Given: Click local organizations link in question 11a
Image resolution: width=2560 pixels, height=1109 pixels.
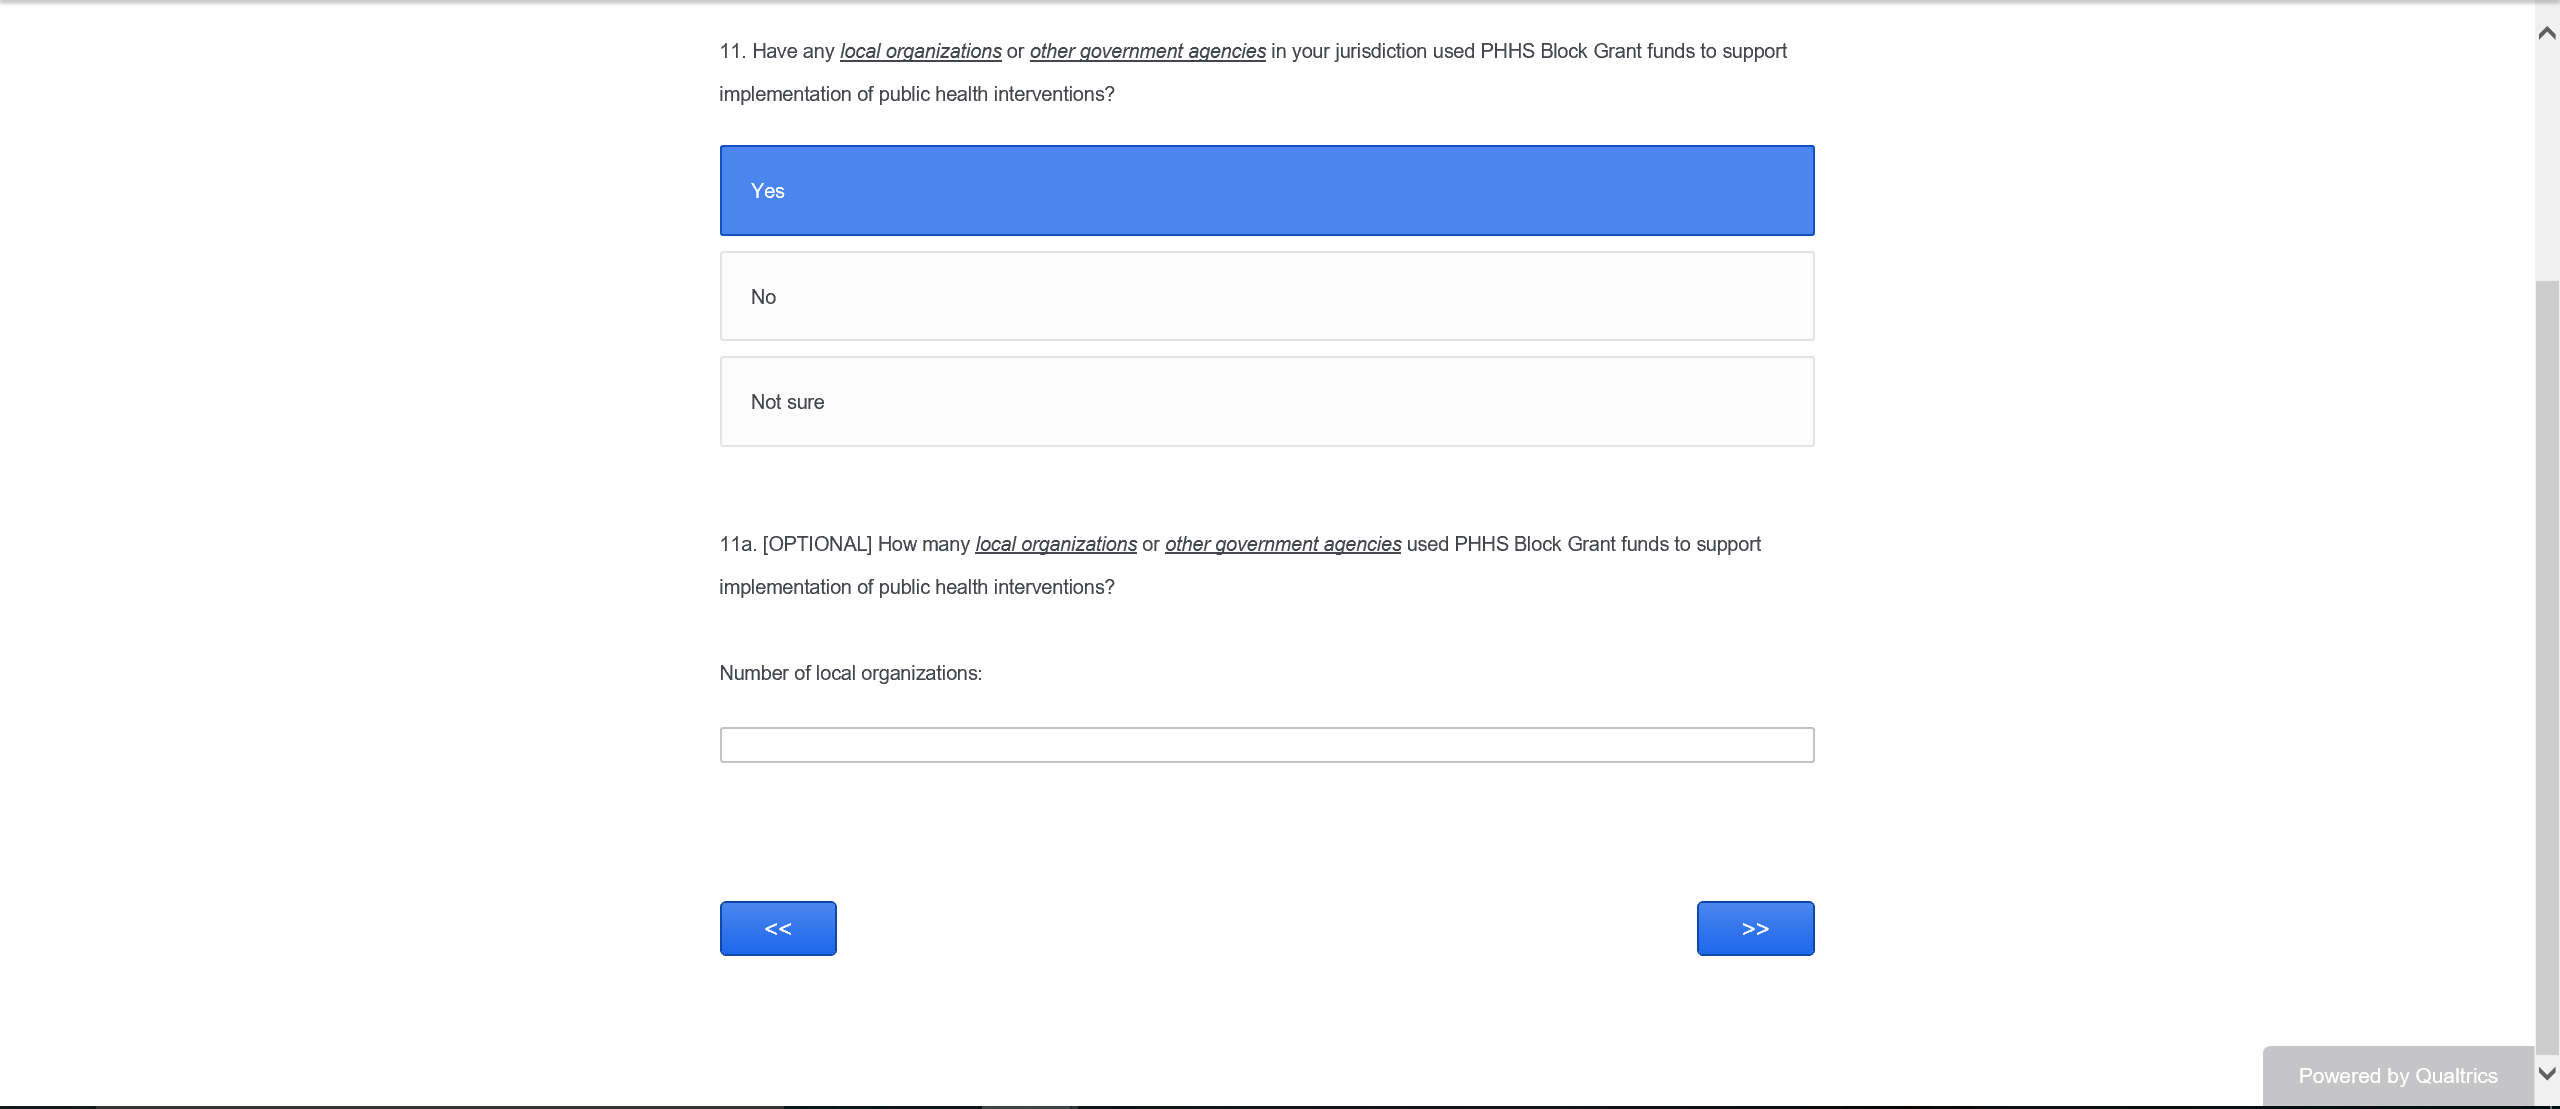Looking at the screenshot, I should click(1055, 544).
